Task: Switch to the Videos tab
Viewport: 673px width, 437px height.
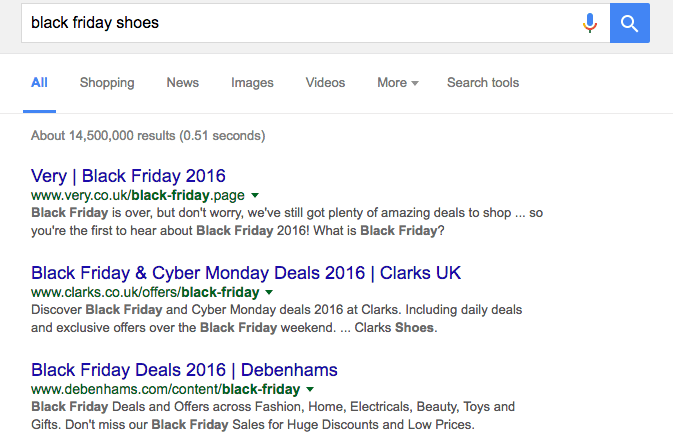Action: [x=325, y=83]
